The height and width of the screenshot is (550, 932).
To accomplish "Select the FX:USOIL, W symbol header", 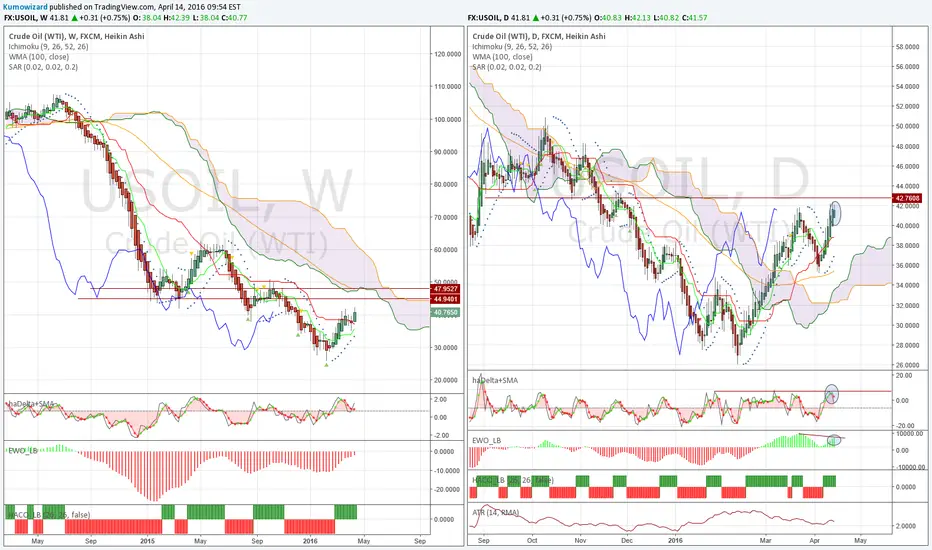I will click(26, 18).
